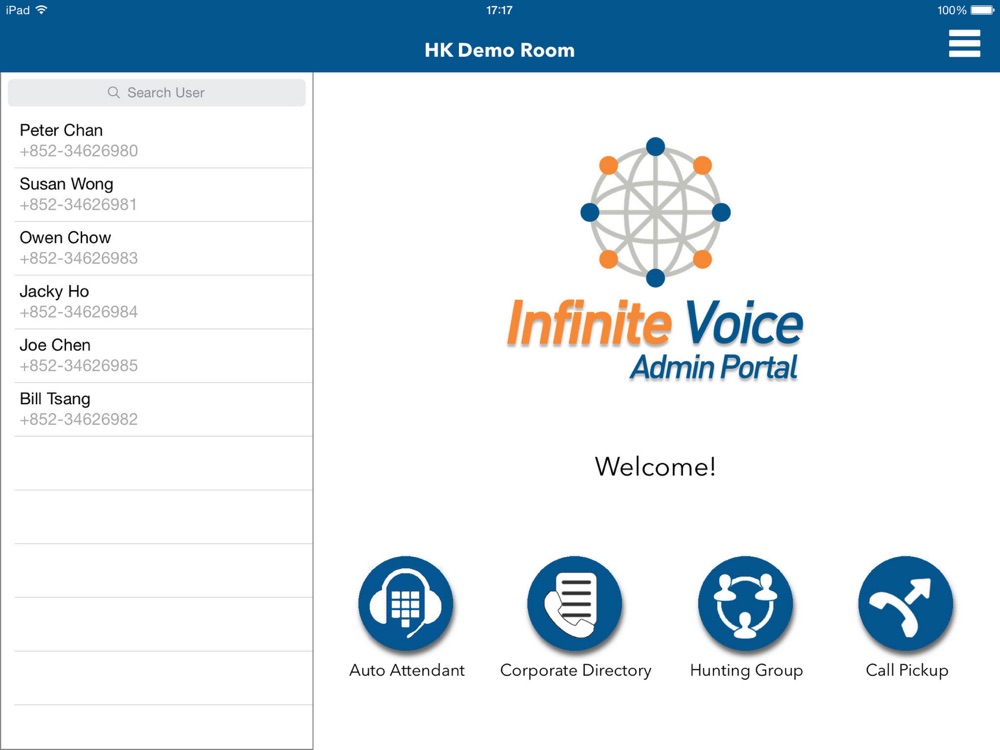
Task: Click the Admin Portal text
Action: tap(714, 368)
